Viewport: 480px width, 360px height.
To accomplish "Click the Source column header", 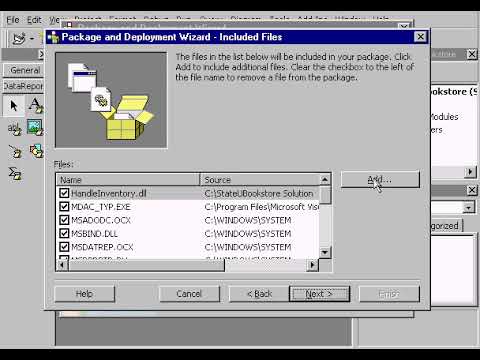I will (260, 180).
